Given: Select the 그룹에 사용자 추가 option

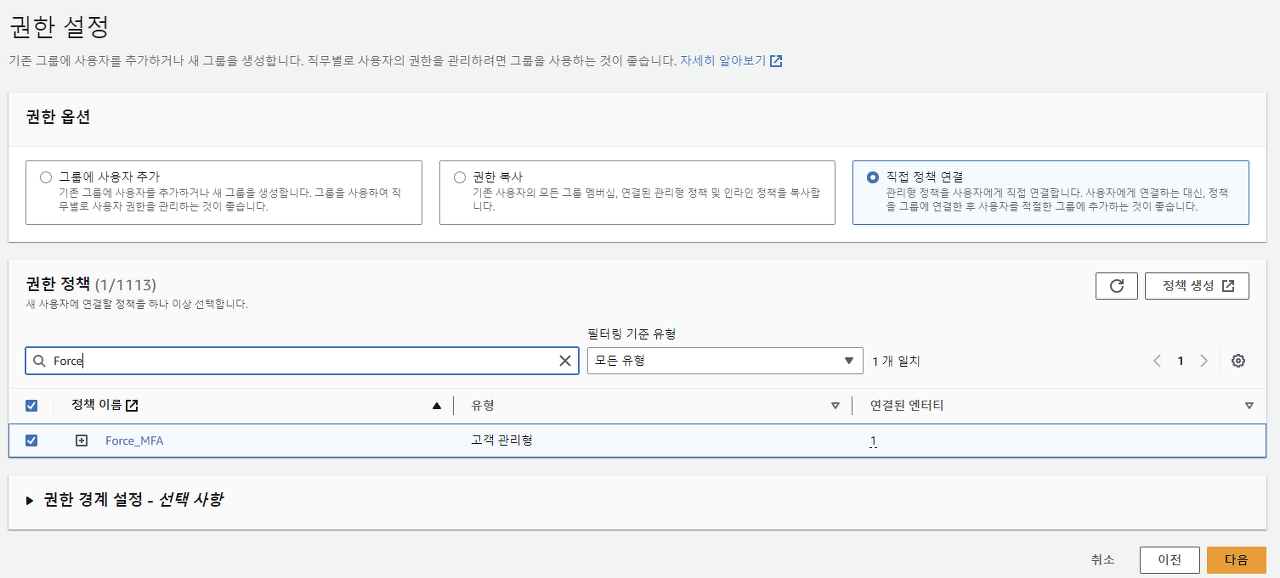Looking at the screenshot, I should (x=46, y=177).
